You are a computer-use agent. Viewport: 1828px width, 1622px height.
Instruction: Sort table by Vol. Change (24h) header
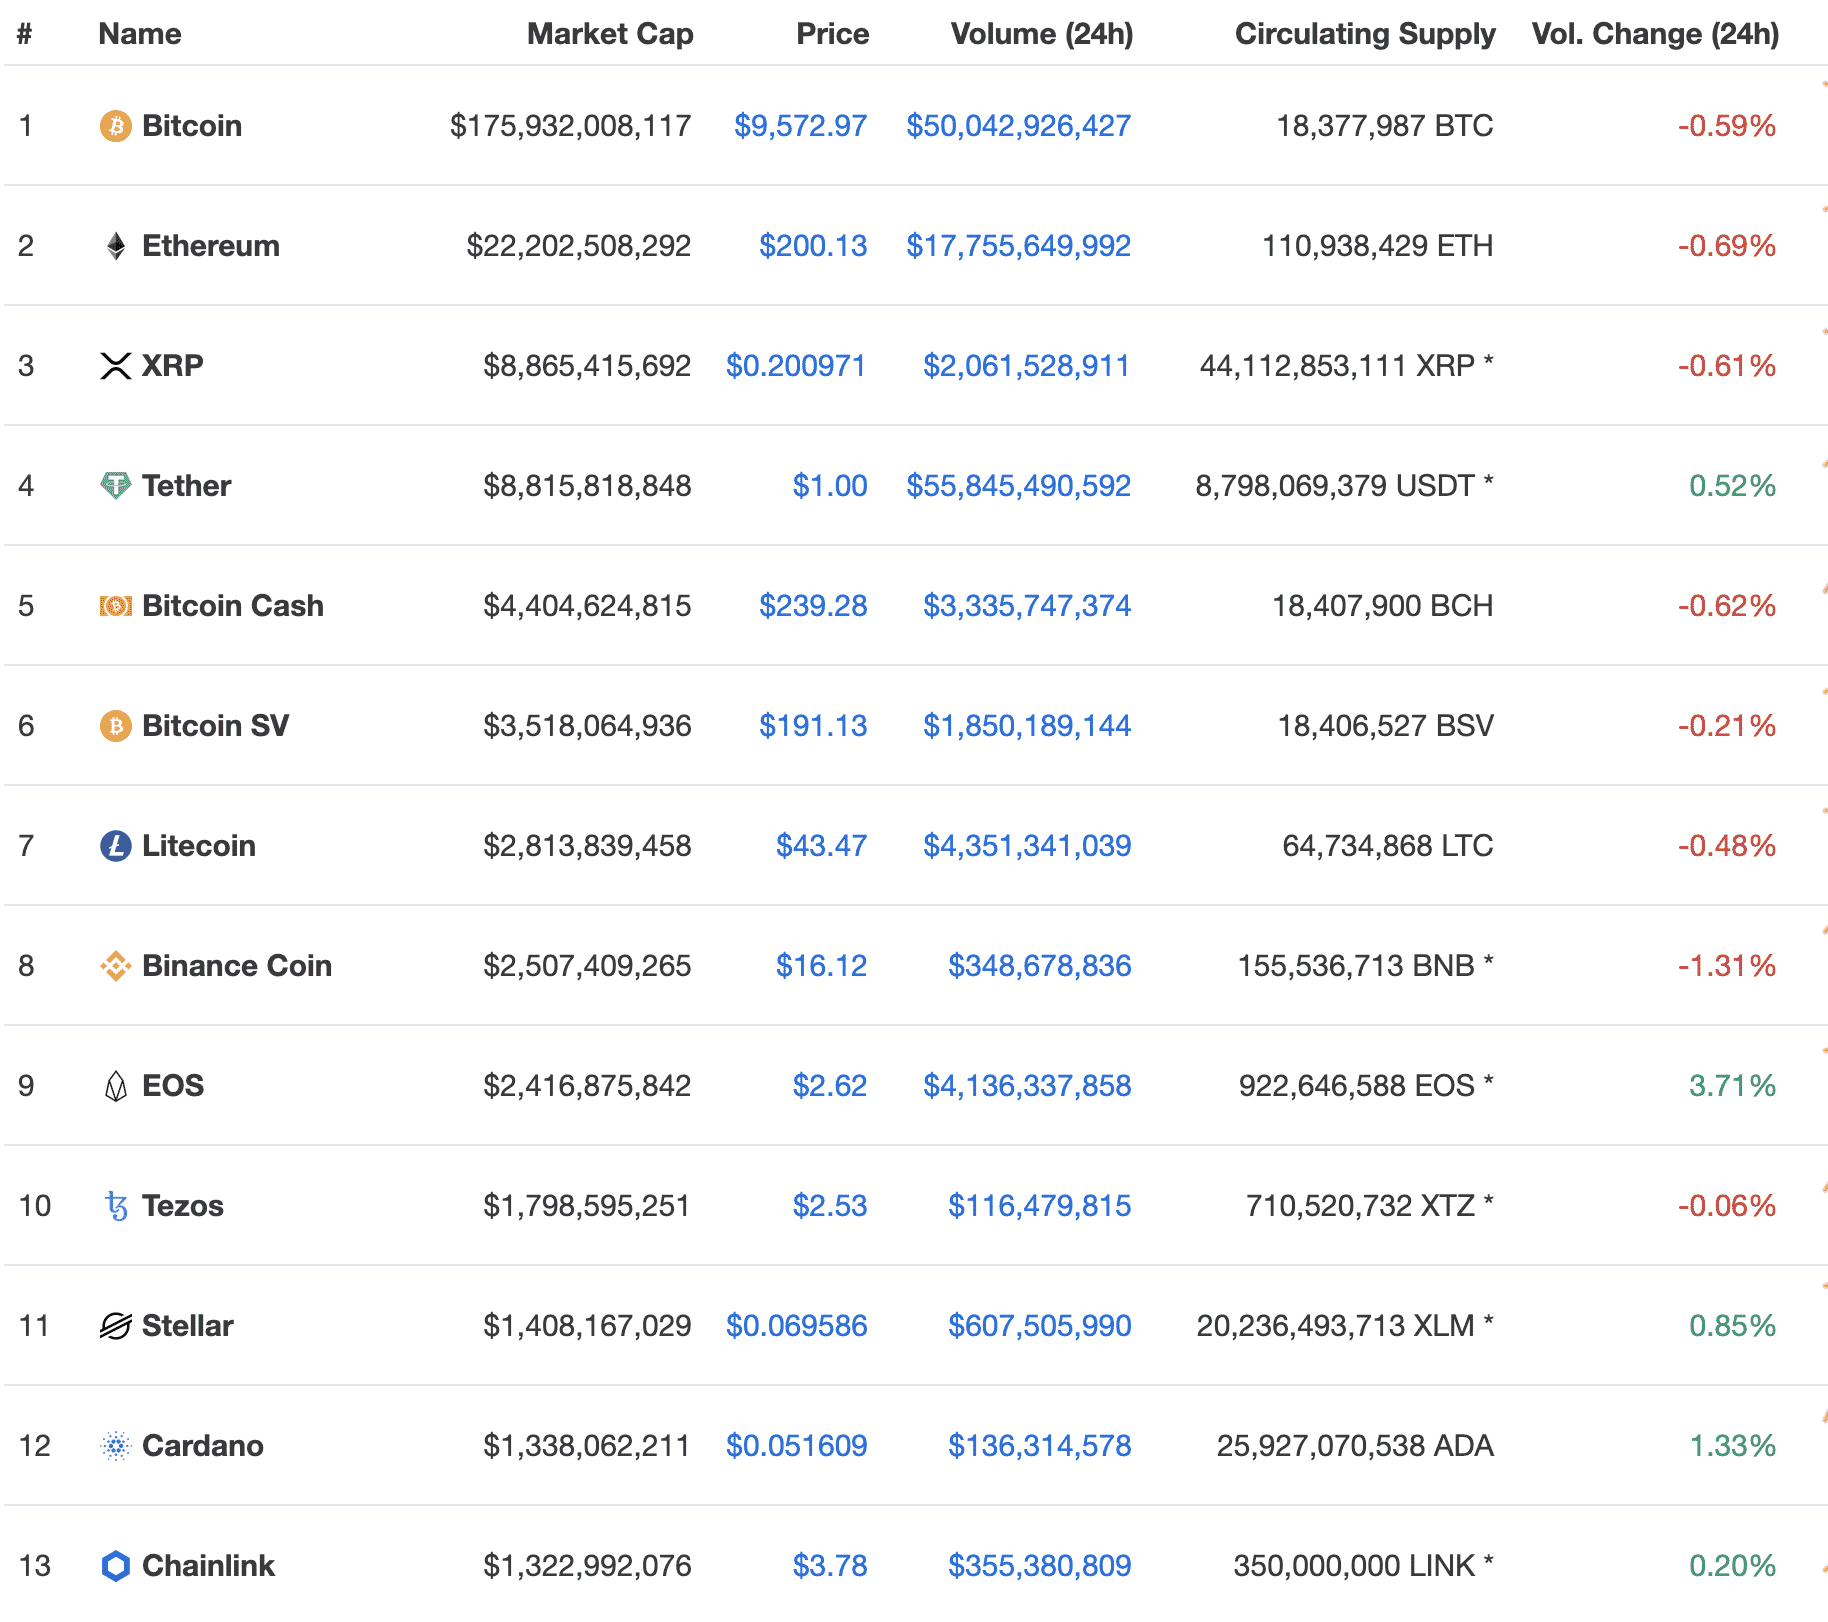[x=1655, y=34]
